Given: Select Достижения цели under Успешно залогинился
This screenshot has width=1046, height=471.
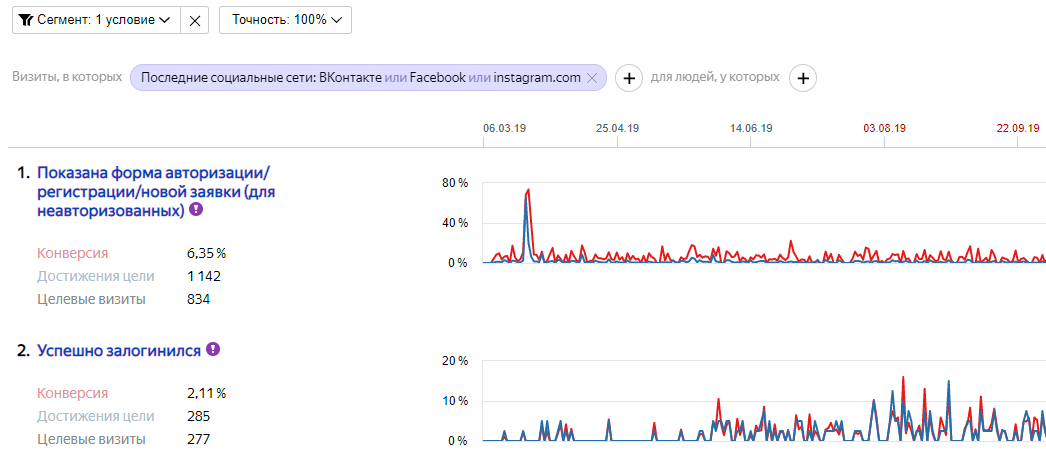Looking at the screenshot, I should 95,416.
